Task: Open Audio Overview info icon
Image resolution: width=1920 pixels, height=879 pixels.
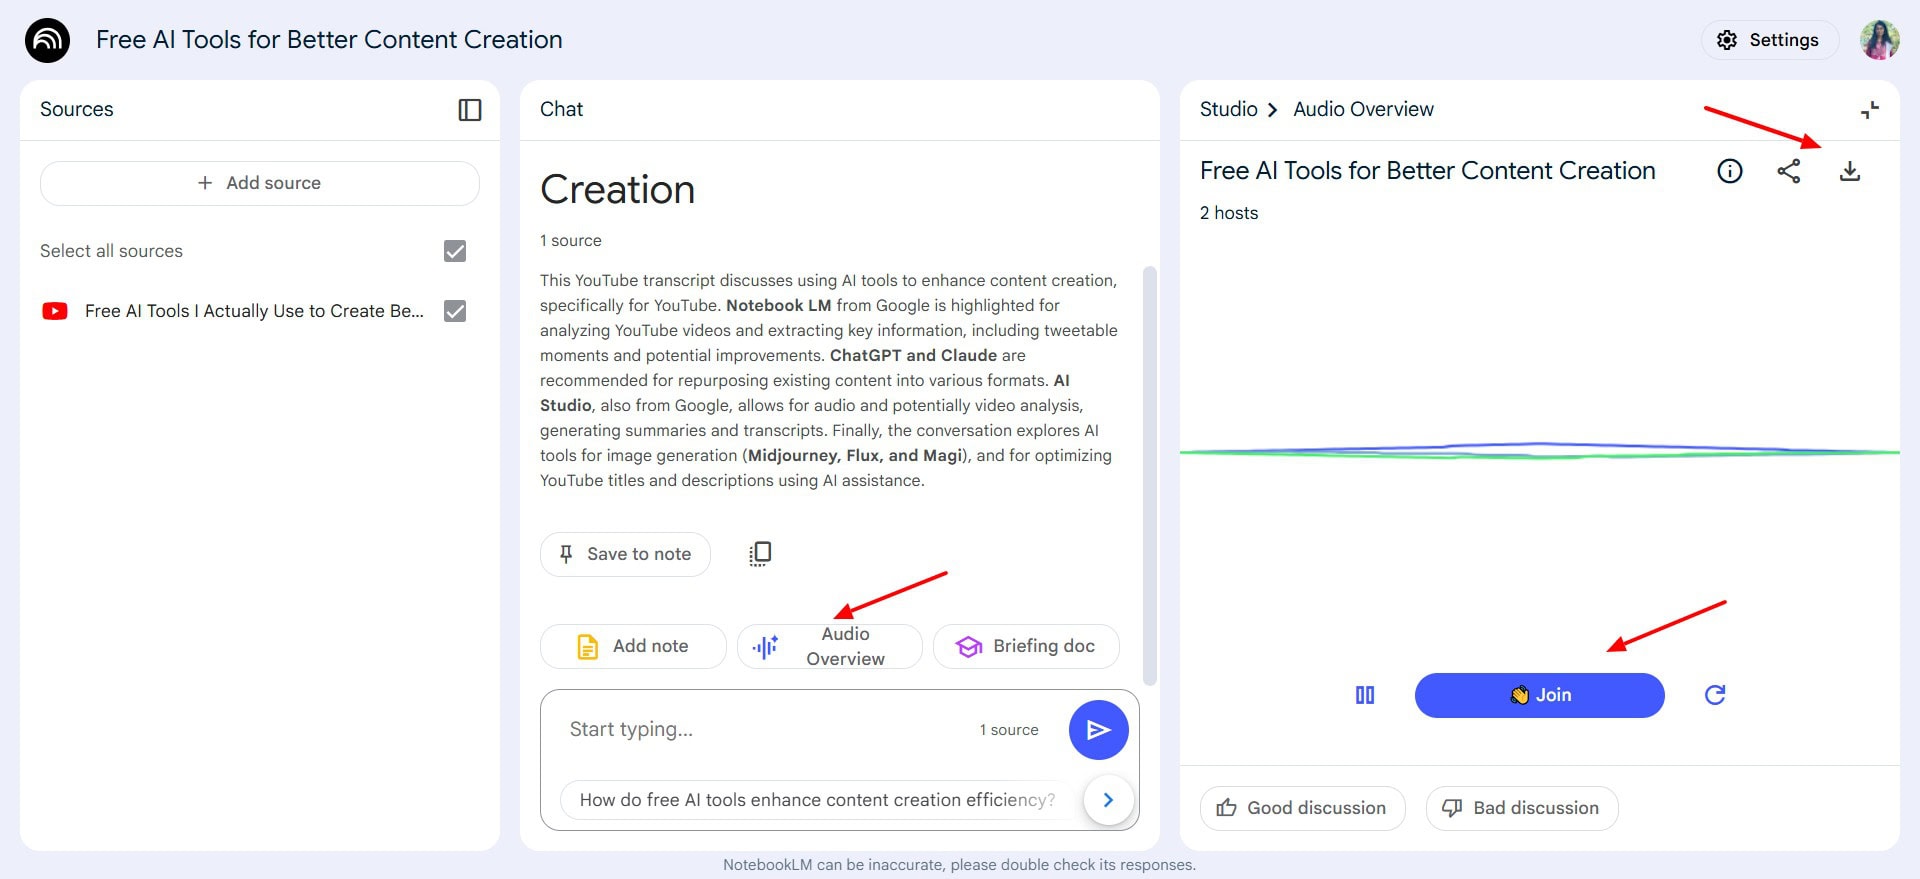Action: (1729, 172)
